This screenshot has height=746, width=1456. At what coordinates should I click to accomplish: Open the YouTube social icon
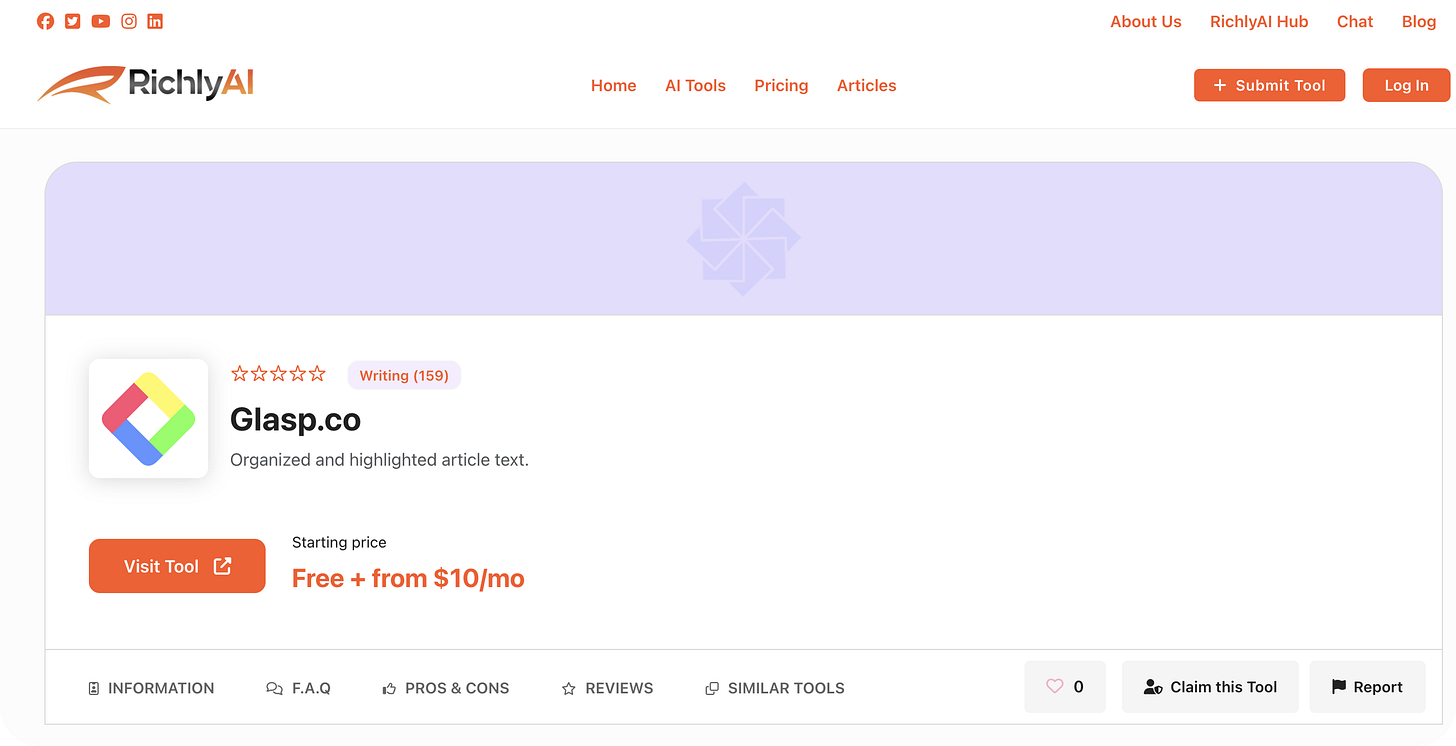pyautogui.click(x=101, y=21)
